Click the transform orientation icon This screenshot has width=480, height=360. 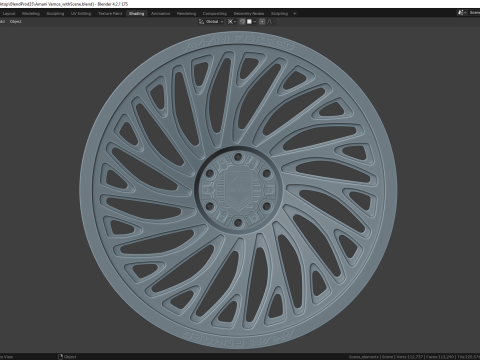tap(201, 22)
